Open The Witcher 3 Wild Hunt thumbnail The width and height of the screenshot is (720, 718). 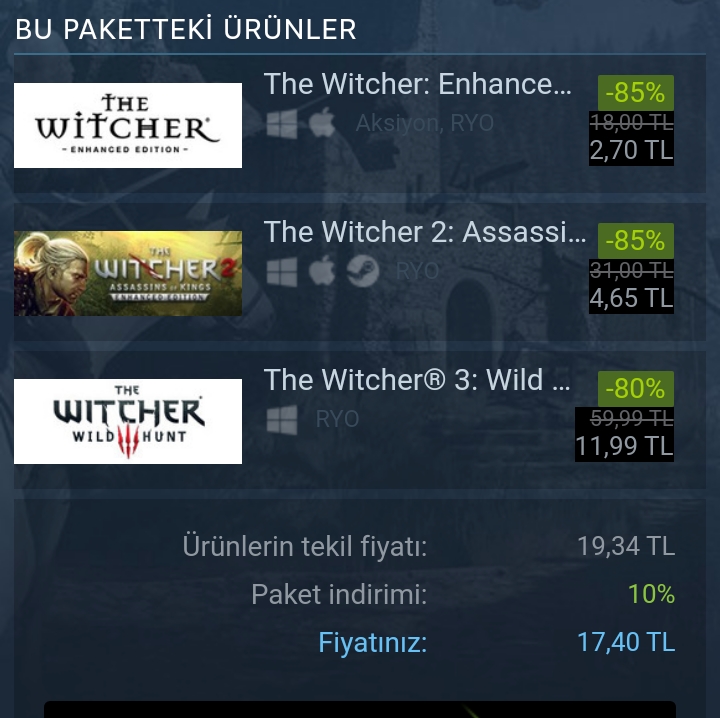pyautogui.click(x=128, y=421)
